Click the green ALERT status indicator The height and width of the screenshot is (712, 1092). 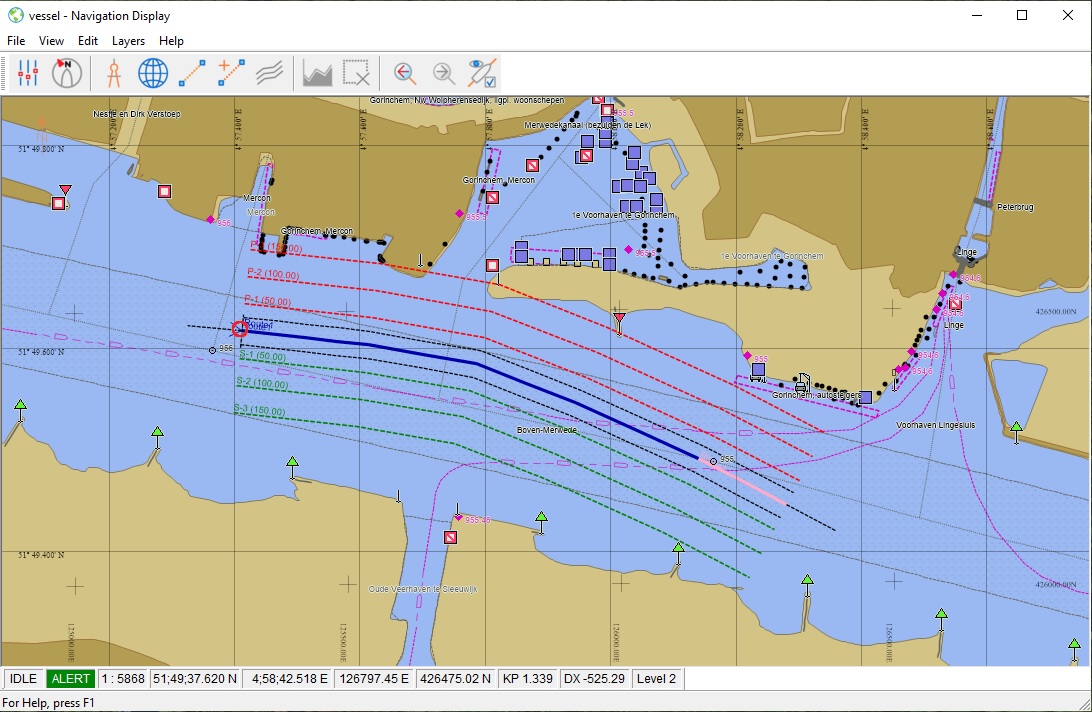70,679
